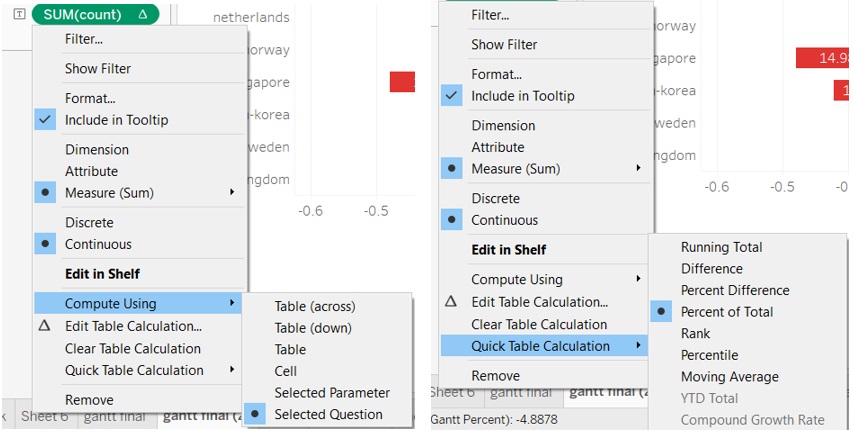Choose Running Total from the submenu

(x=721, y=247)
